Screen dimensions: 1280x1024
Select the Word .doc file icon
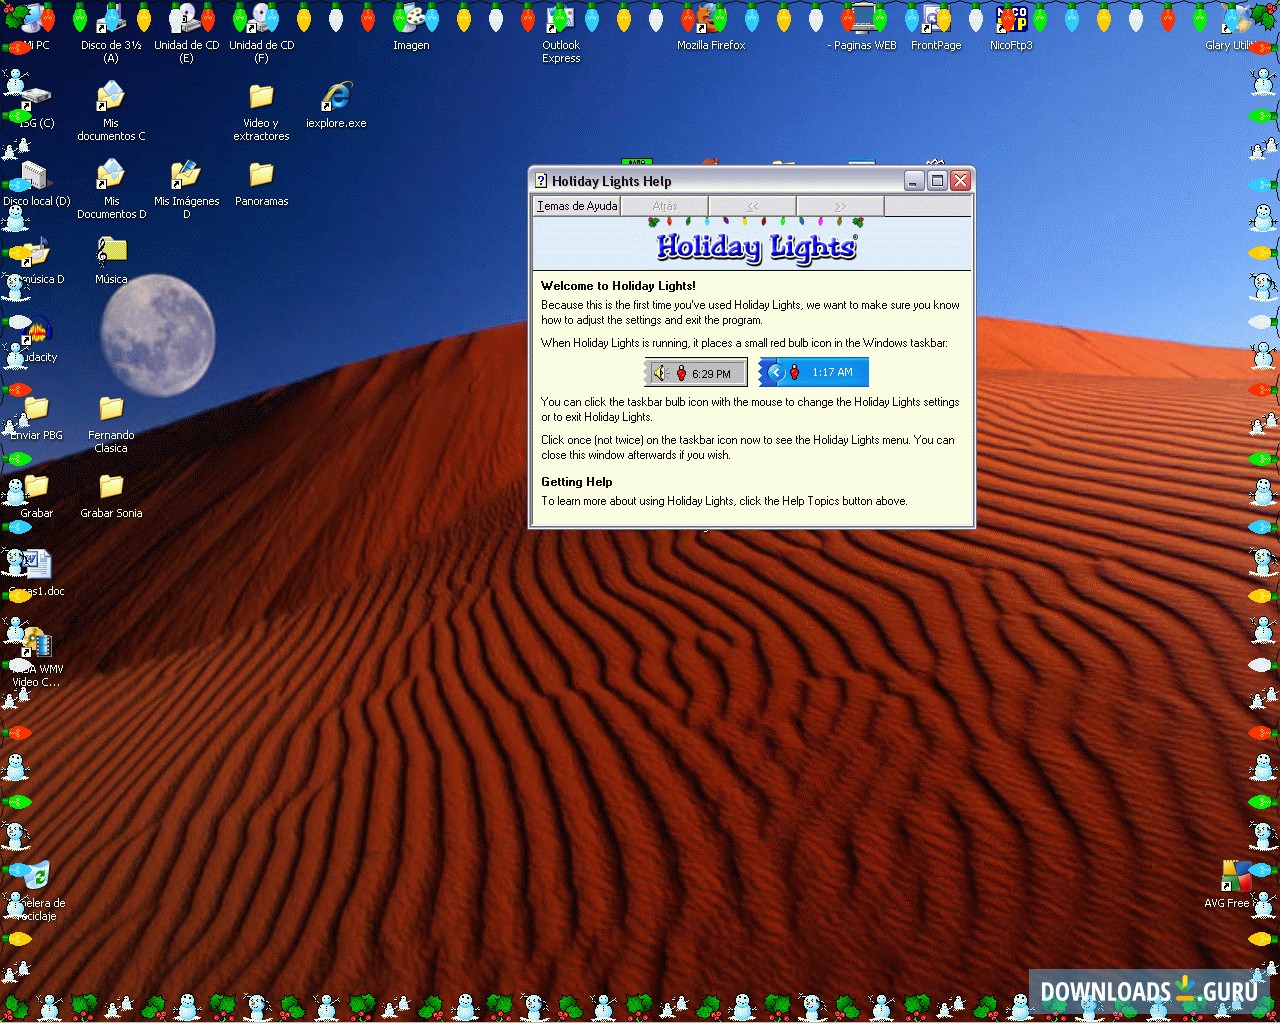point(36,565)
